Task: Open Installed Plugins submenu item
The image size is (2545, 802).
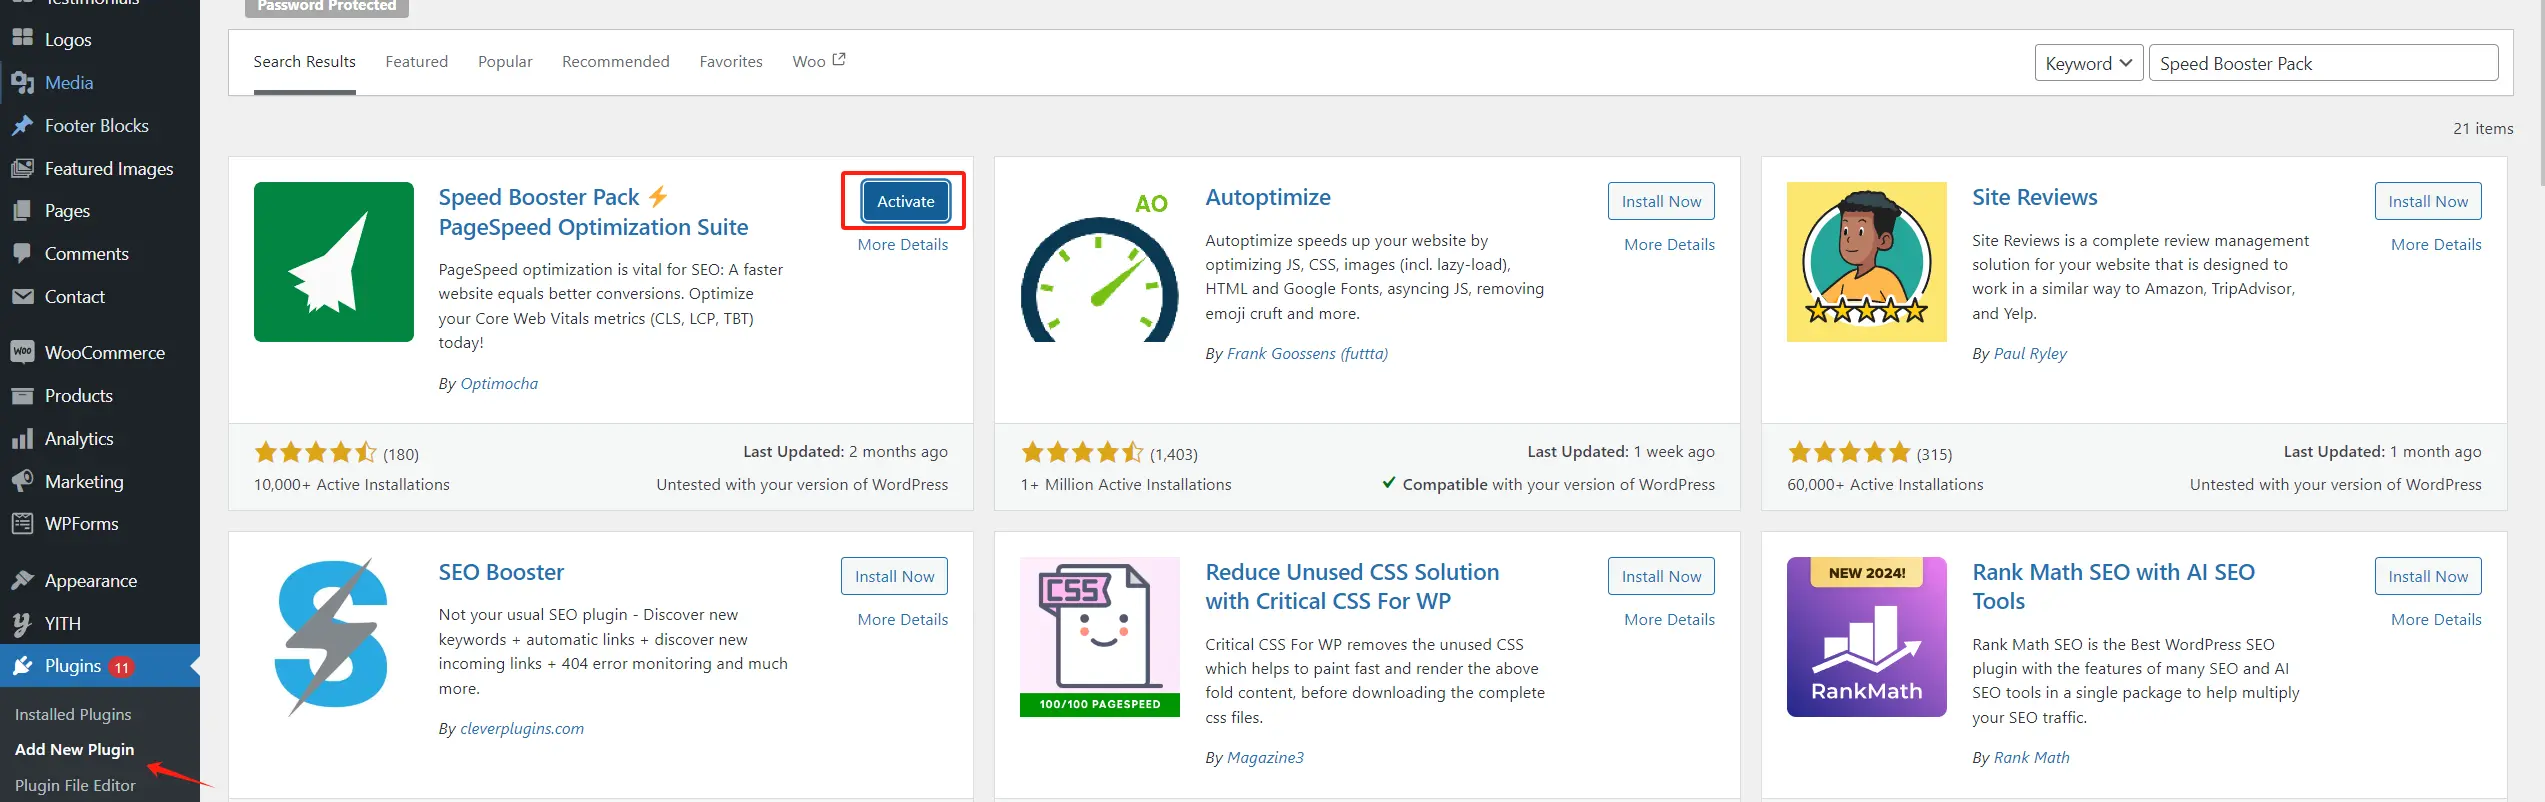Action: pos(73,714)
